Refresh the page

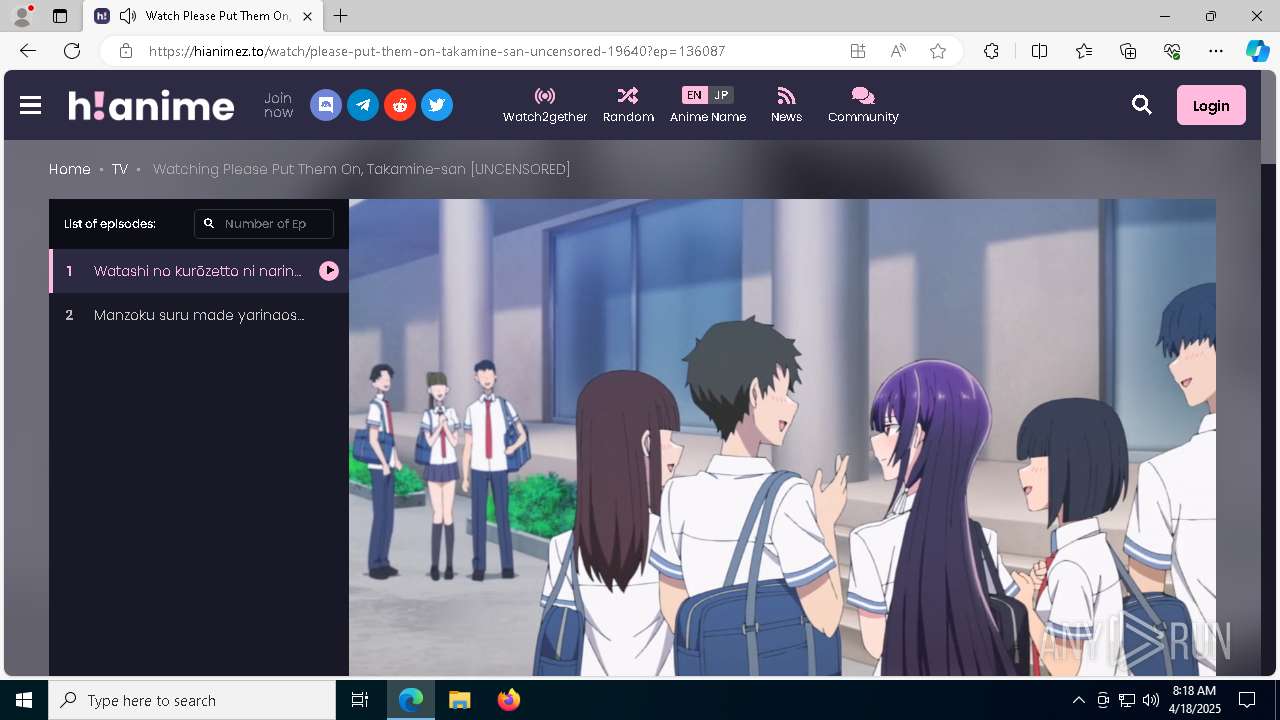pos(72,51)
